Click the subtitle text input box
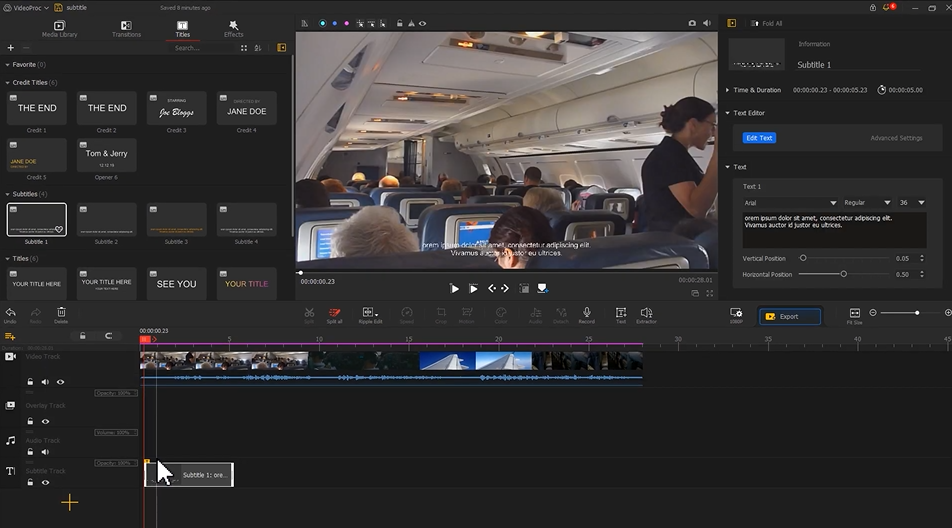952x528 pixels. 834,229
